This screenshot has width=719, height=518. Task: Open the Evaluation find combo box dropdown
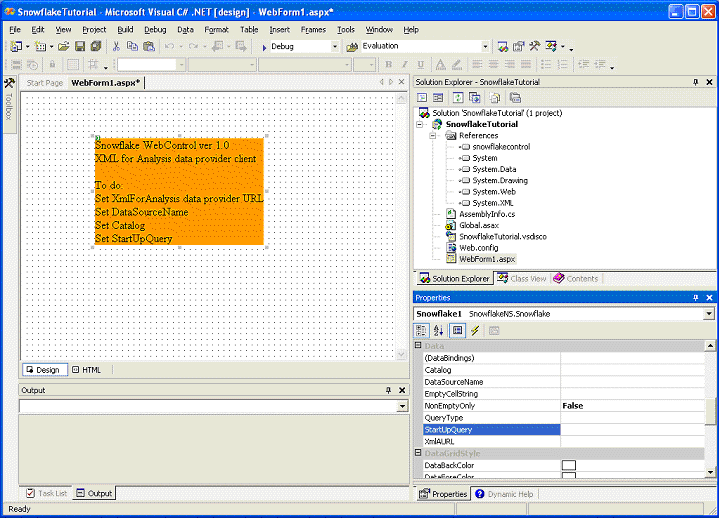click(x=485, y=46)
